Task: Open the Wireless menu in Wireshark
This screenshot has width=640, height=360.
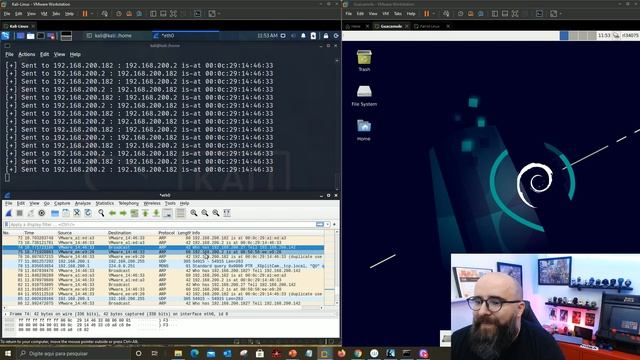Action: [x=152, y=203]
